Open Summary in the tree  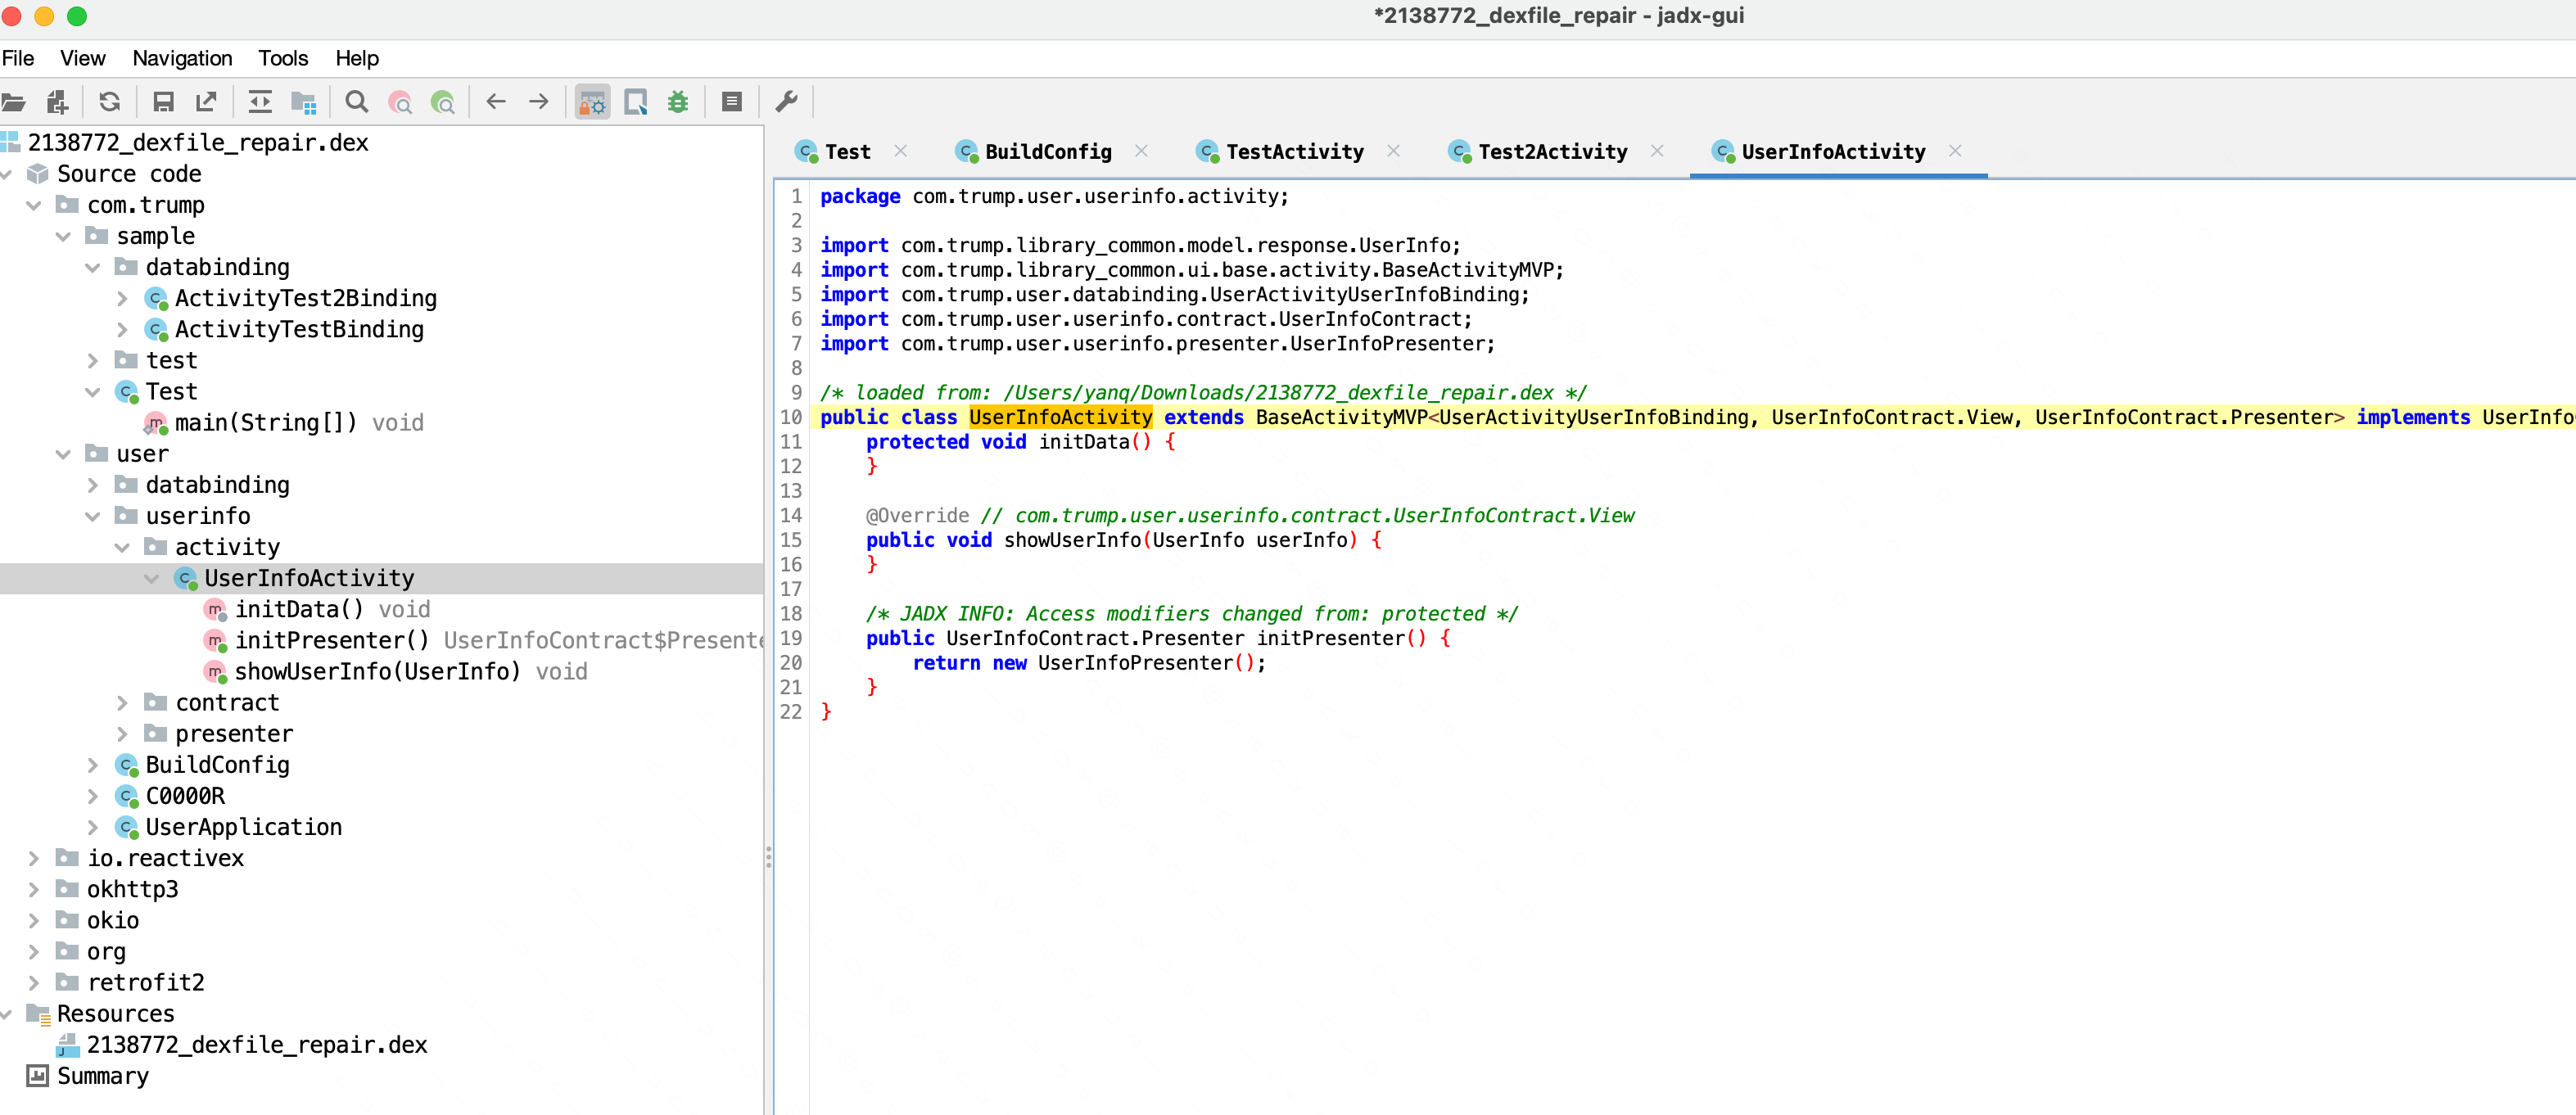pos(102,1076)
